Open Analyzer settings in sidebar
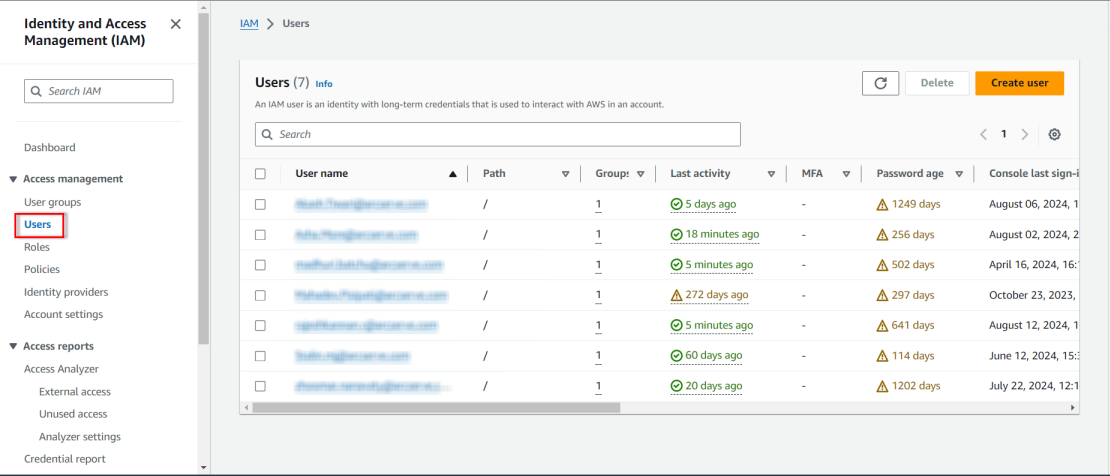 click(x=80, y=436)
